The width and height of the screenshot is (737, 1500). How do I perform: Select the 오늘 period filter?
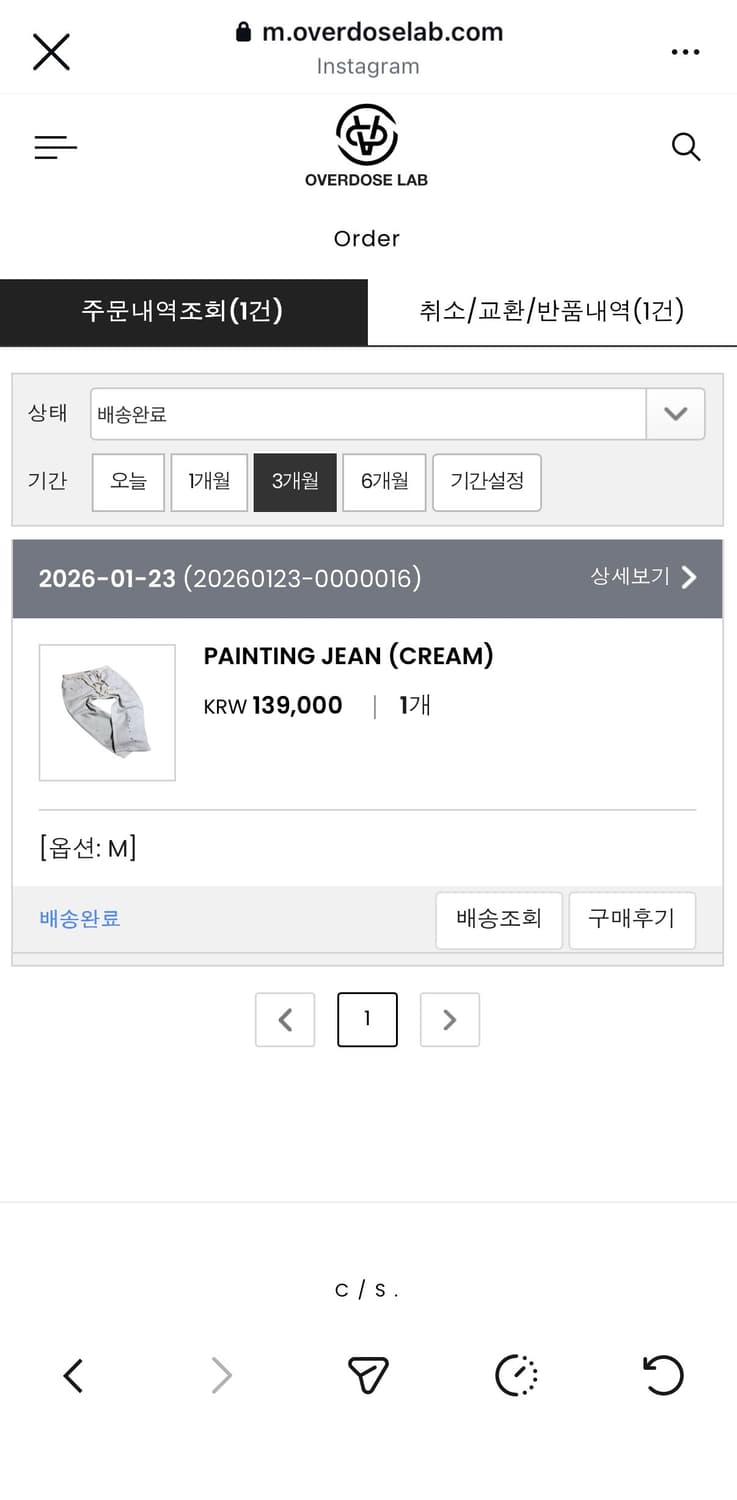pyautogui.click(x=128, y=482)
